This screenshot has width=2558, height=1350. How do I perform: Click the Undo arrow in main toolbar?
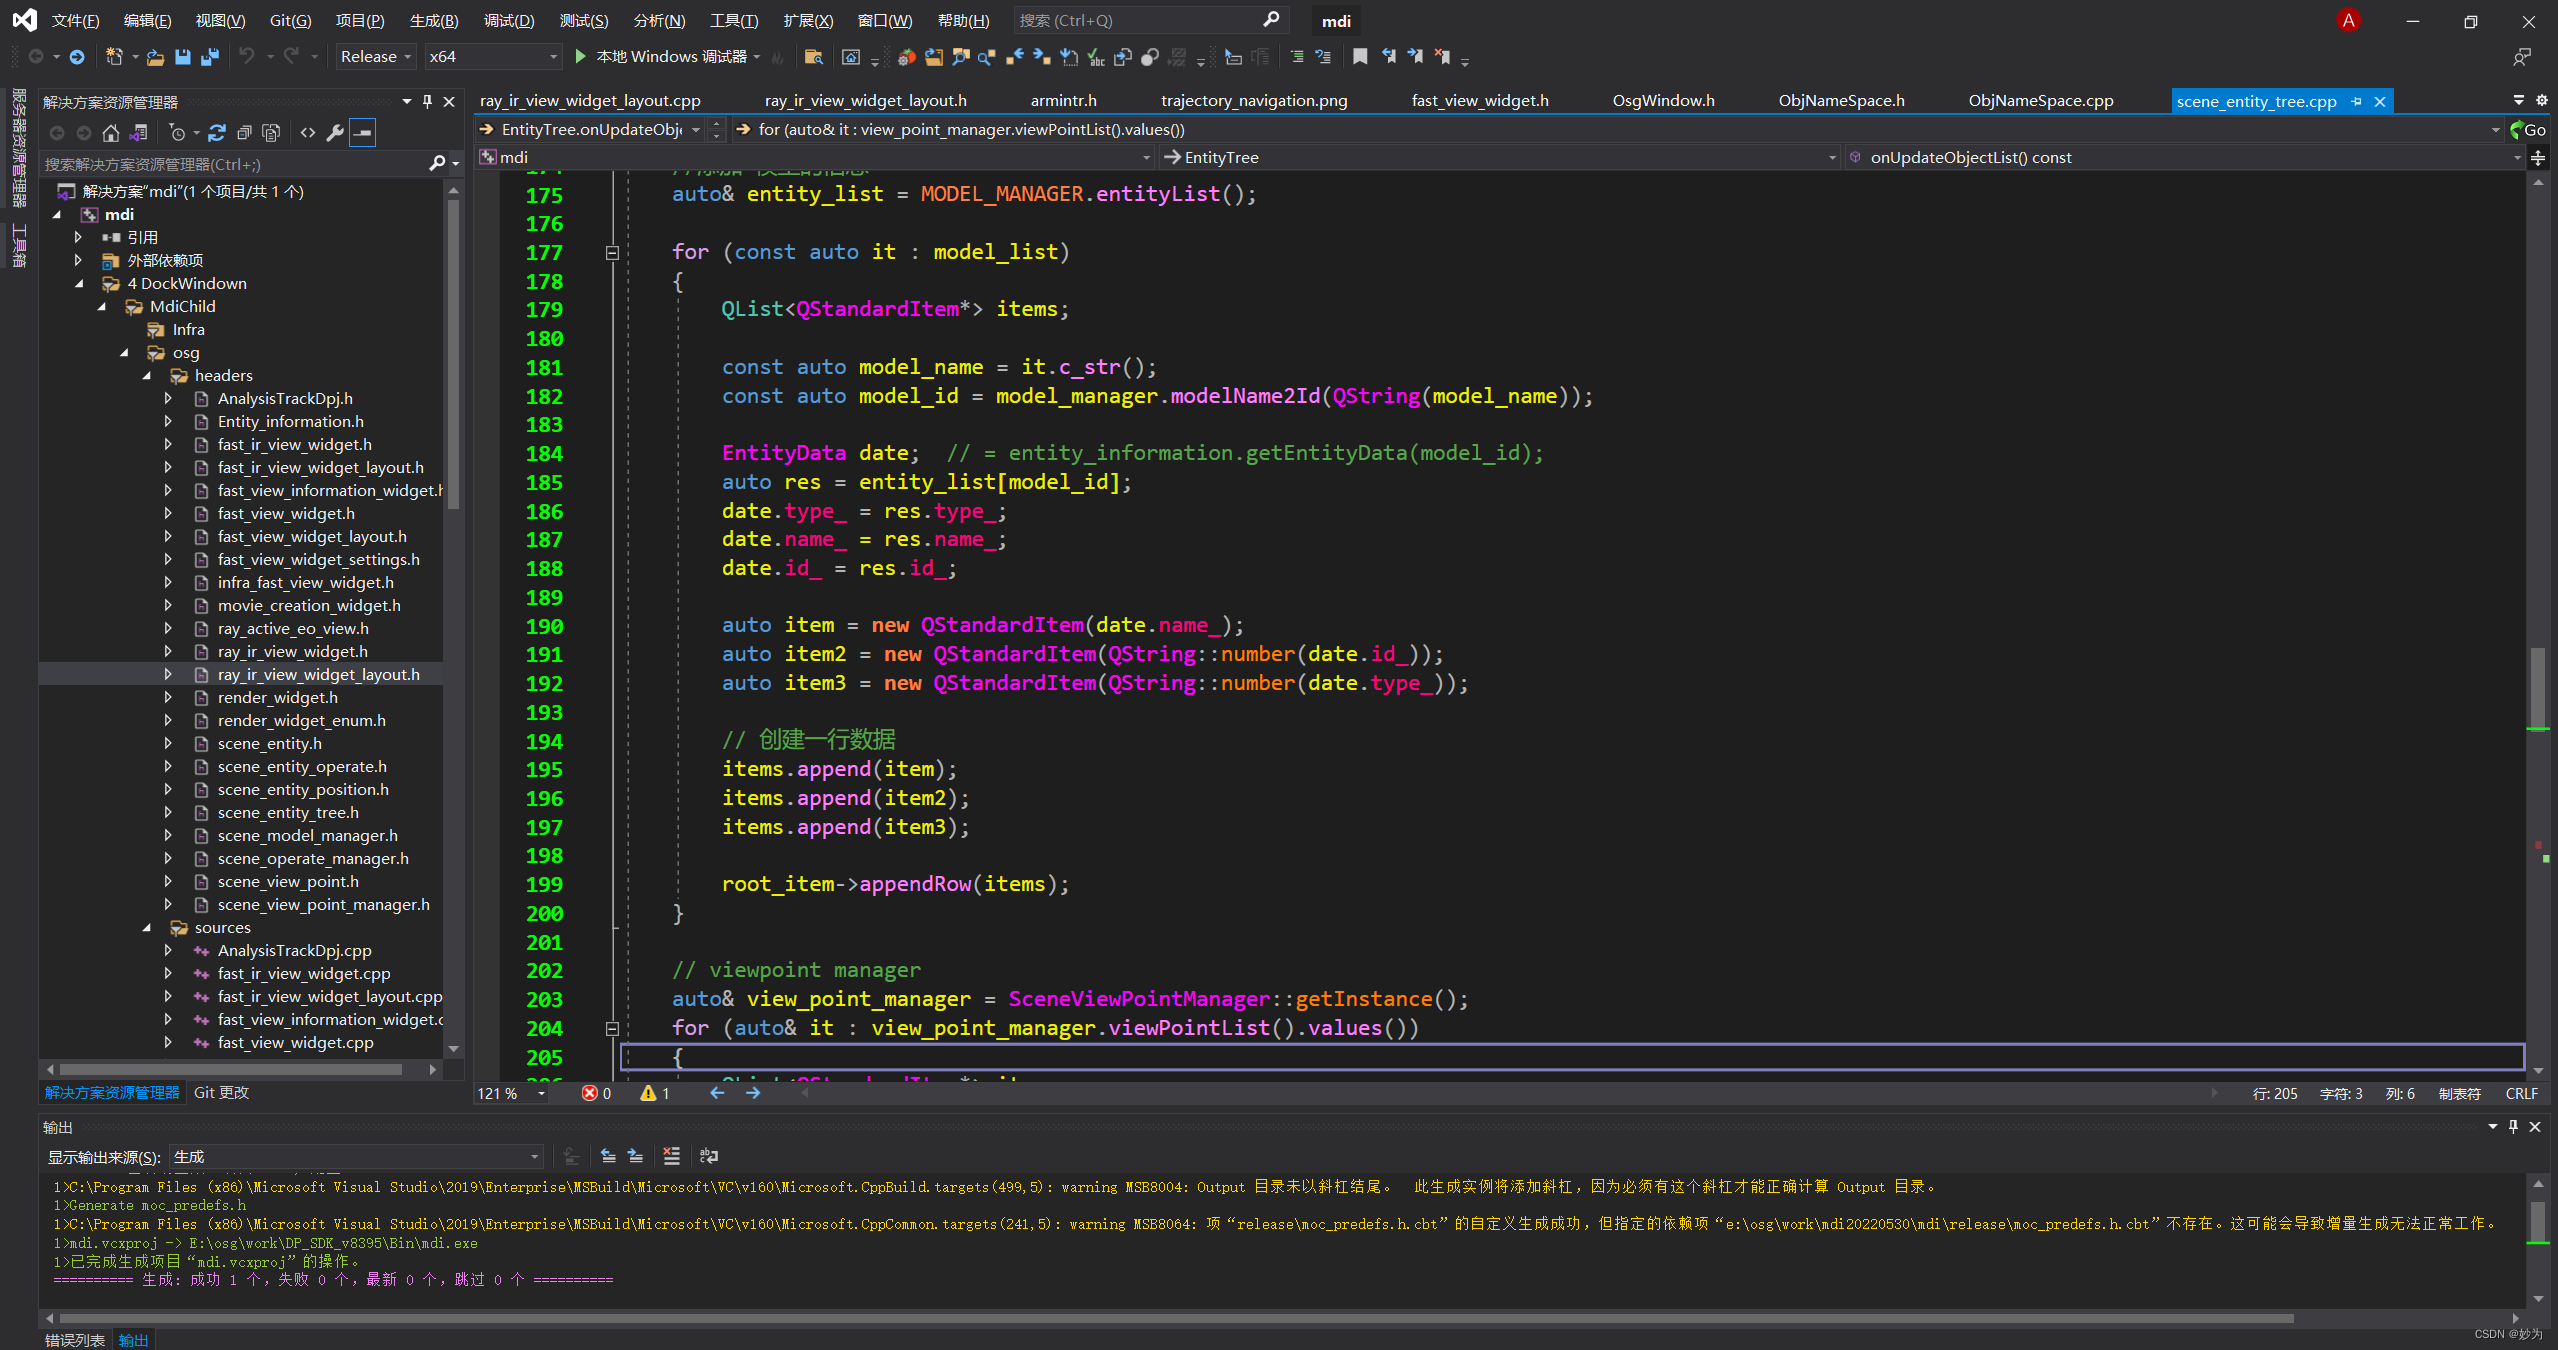click(246, 57)
